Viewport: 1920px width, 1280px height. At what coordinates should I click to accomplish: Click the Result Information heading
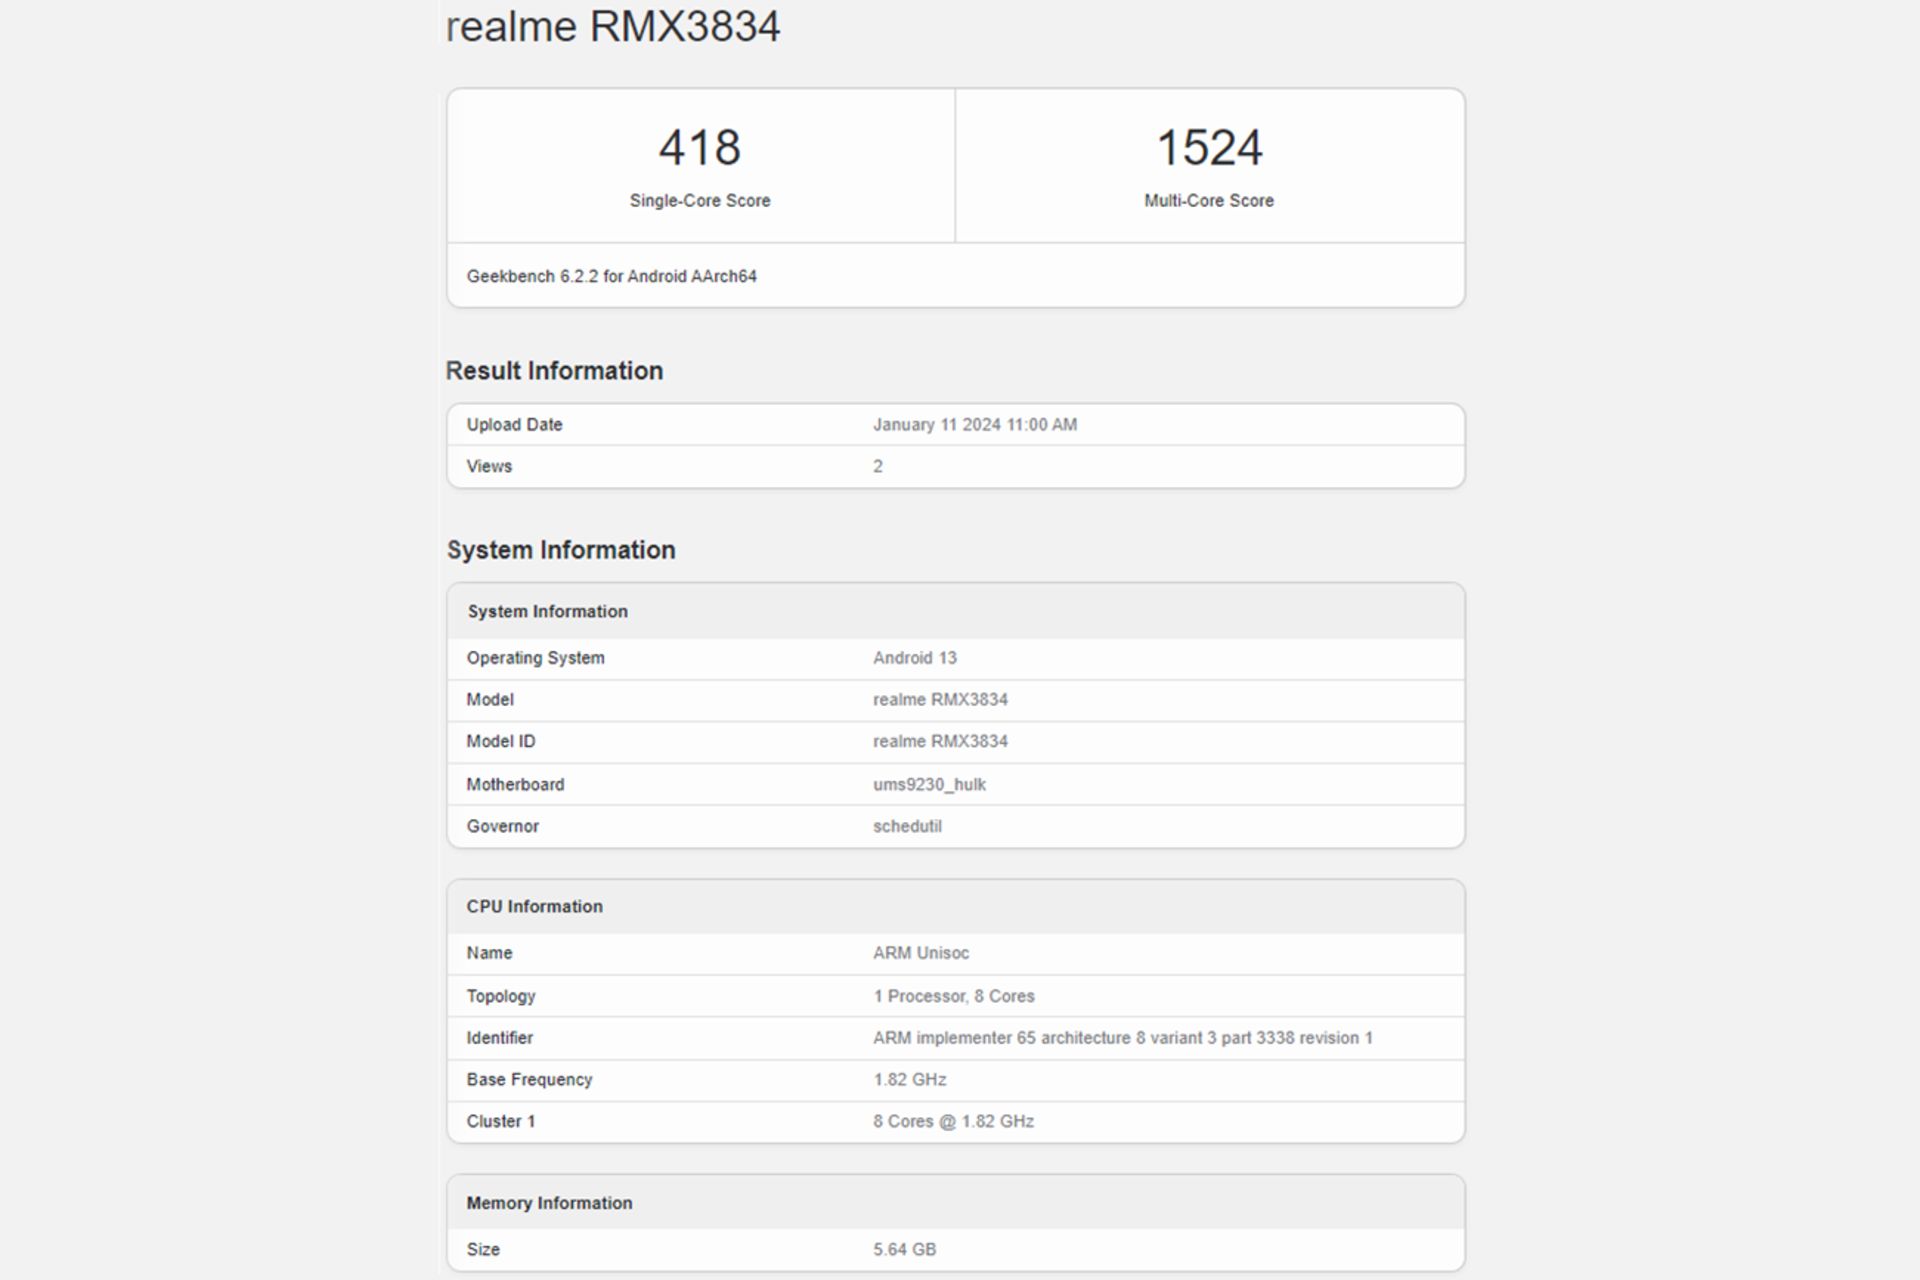[x=554, y=371]
